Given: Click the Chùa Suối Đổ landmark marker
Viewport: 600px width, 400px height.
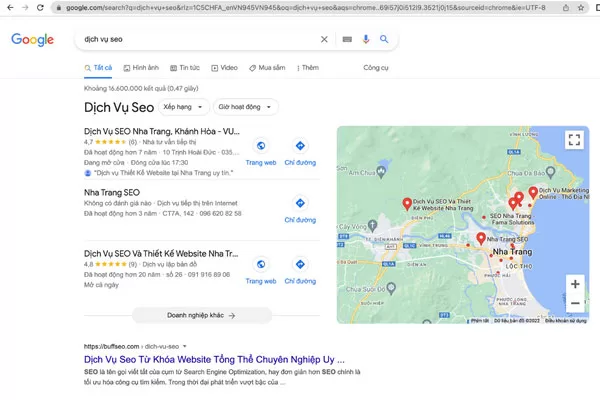Looking at the screenshot, I should click(391, 288).
